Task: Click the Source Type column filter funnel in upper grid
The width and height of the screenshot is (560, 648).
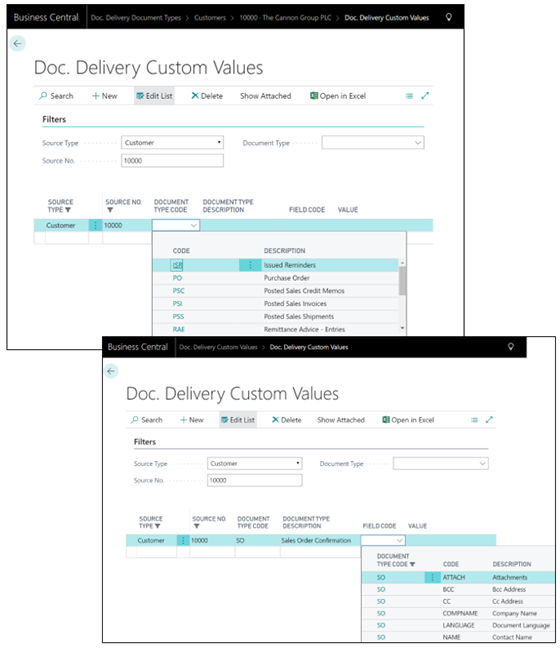Action: click(x=68, y=210)
